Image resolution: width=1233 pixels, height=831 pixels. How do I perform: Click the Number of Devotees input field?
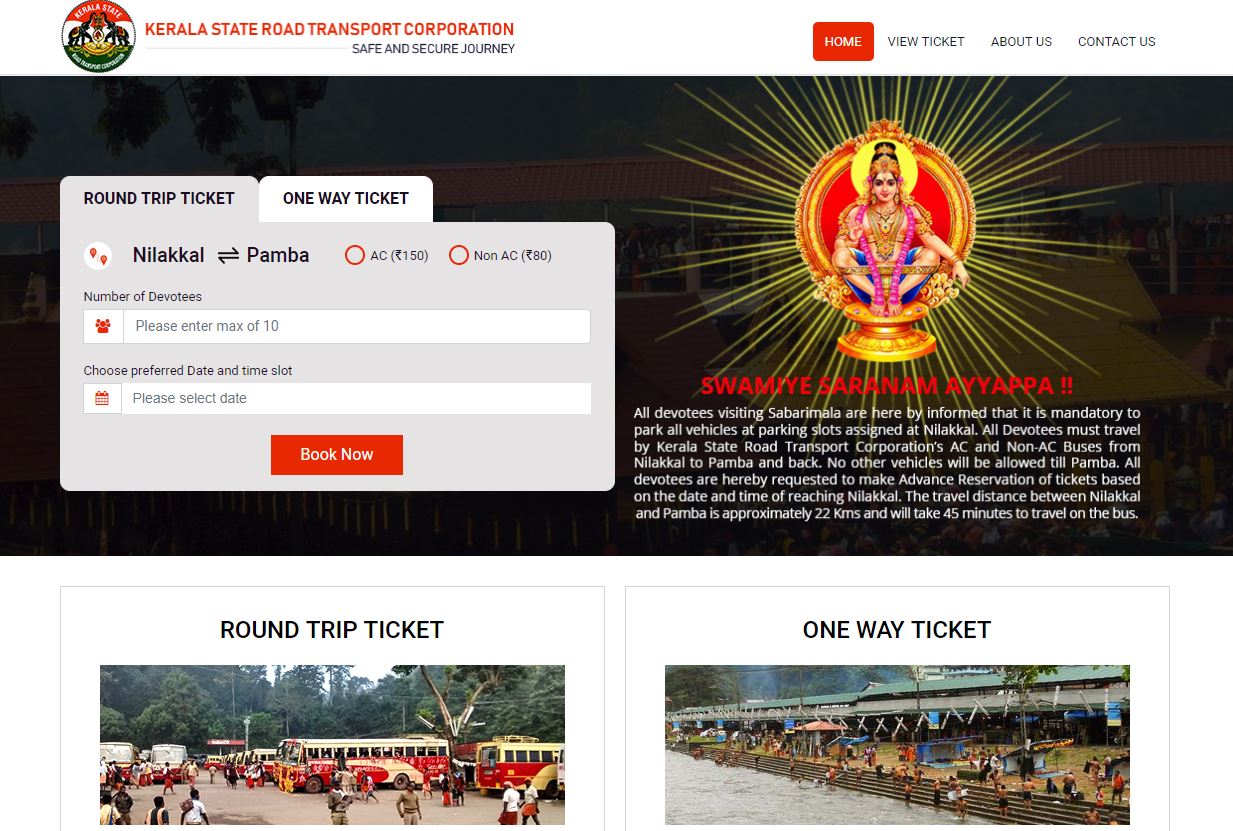356,326
